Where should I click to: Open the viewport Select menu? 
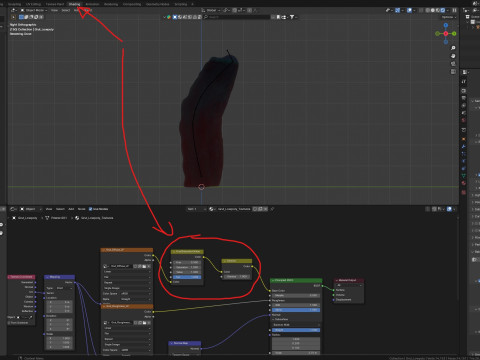point(66,10)
